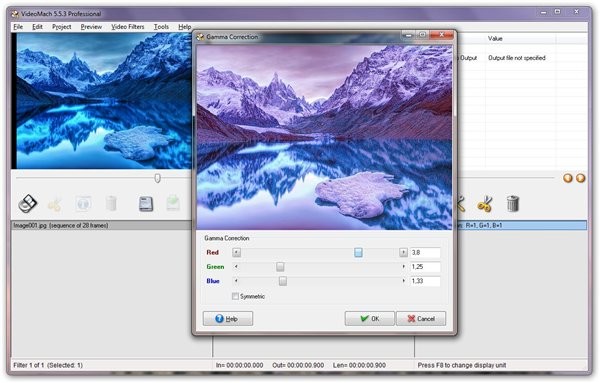The image size is (600, 383).
Task: Click the In= 00:00:00.000 status entry
Action: [x=239, y=365]
